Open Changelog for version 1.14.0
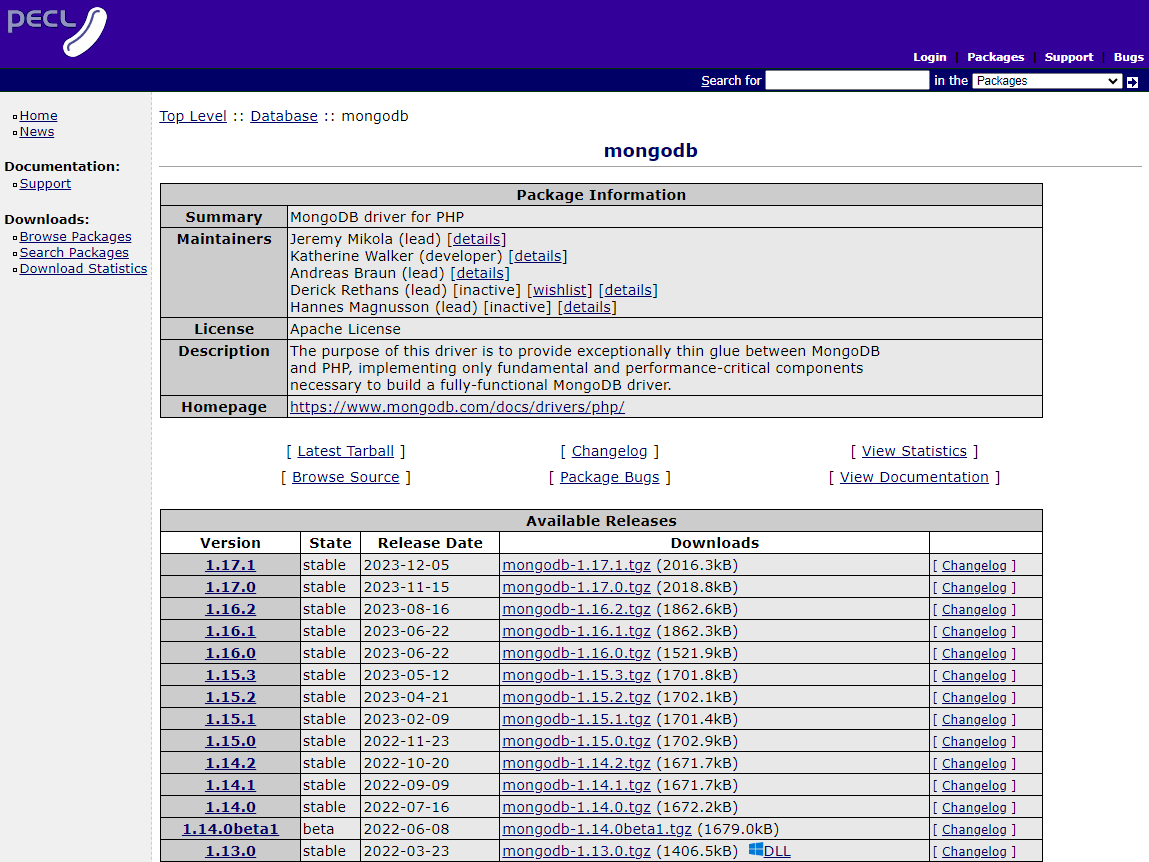 974,808
